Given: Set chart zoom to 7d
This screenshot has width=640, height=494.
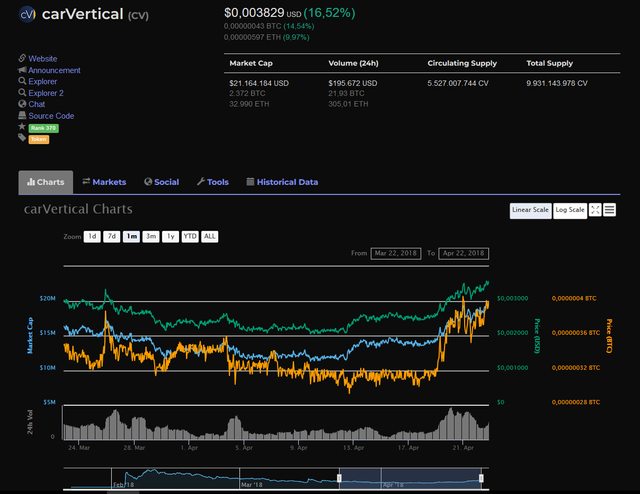Looking at the screenshot, I should (x=112, y=236).
